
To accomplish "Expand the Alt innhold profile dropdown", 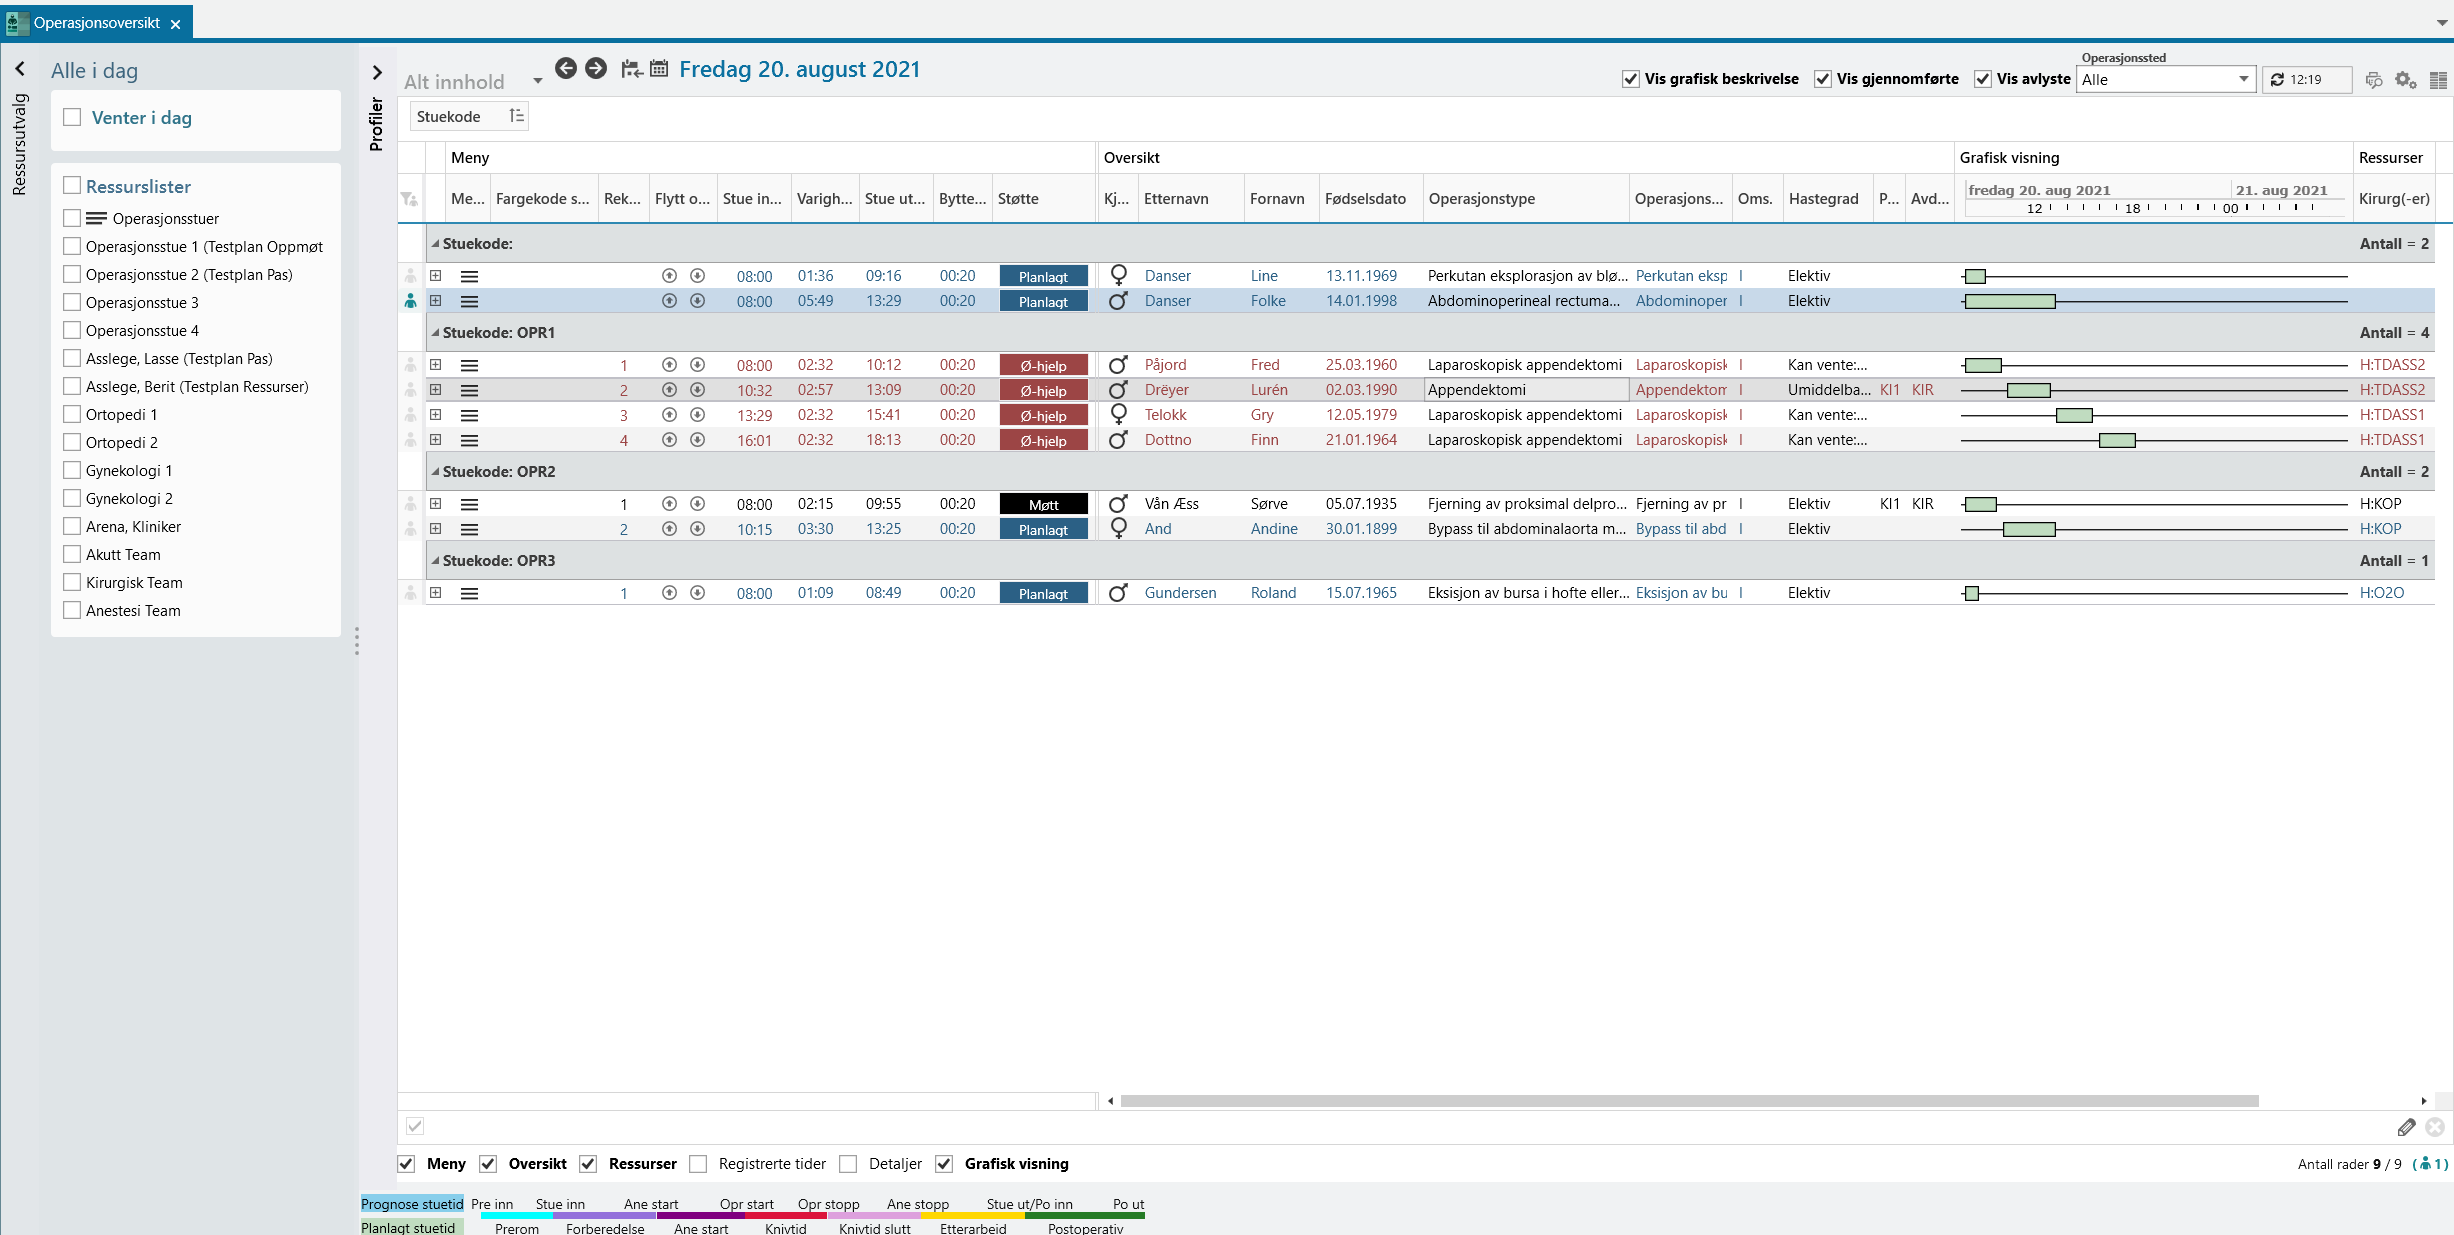I will (x=537, y=81).
